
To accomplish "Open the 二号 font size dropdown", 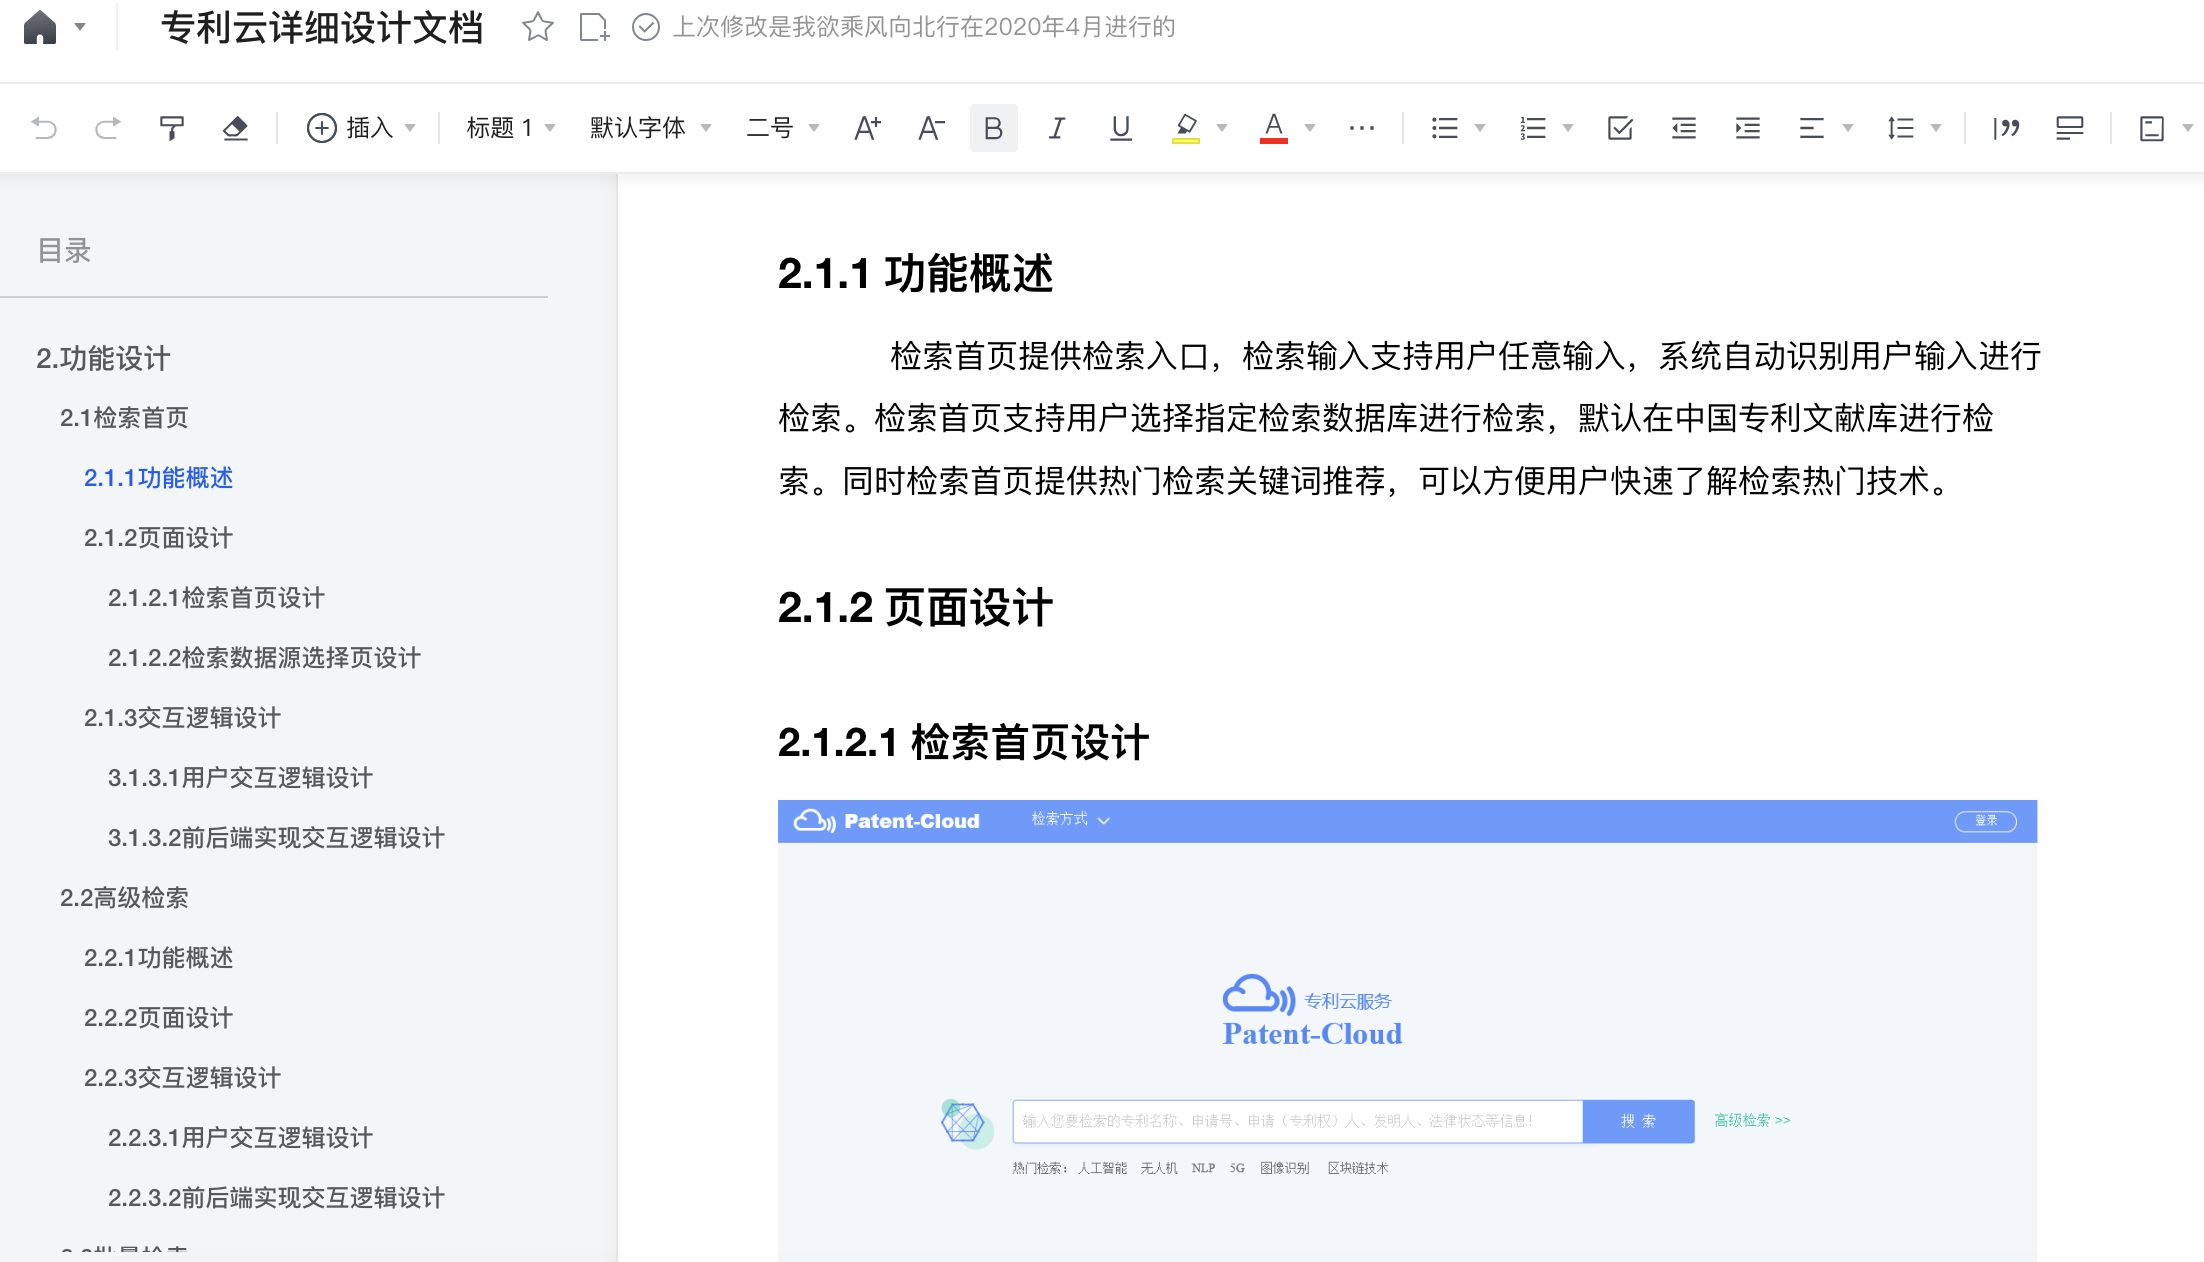I will [x=783, y=128].
